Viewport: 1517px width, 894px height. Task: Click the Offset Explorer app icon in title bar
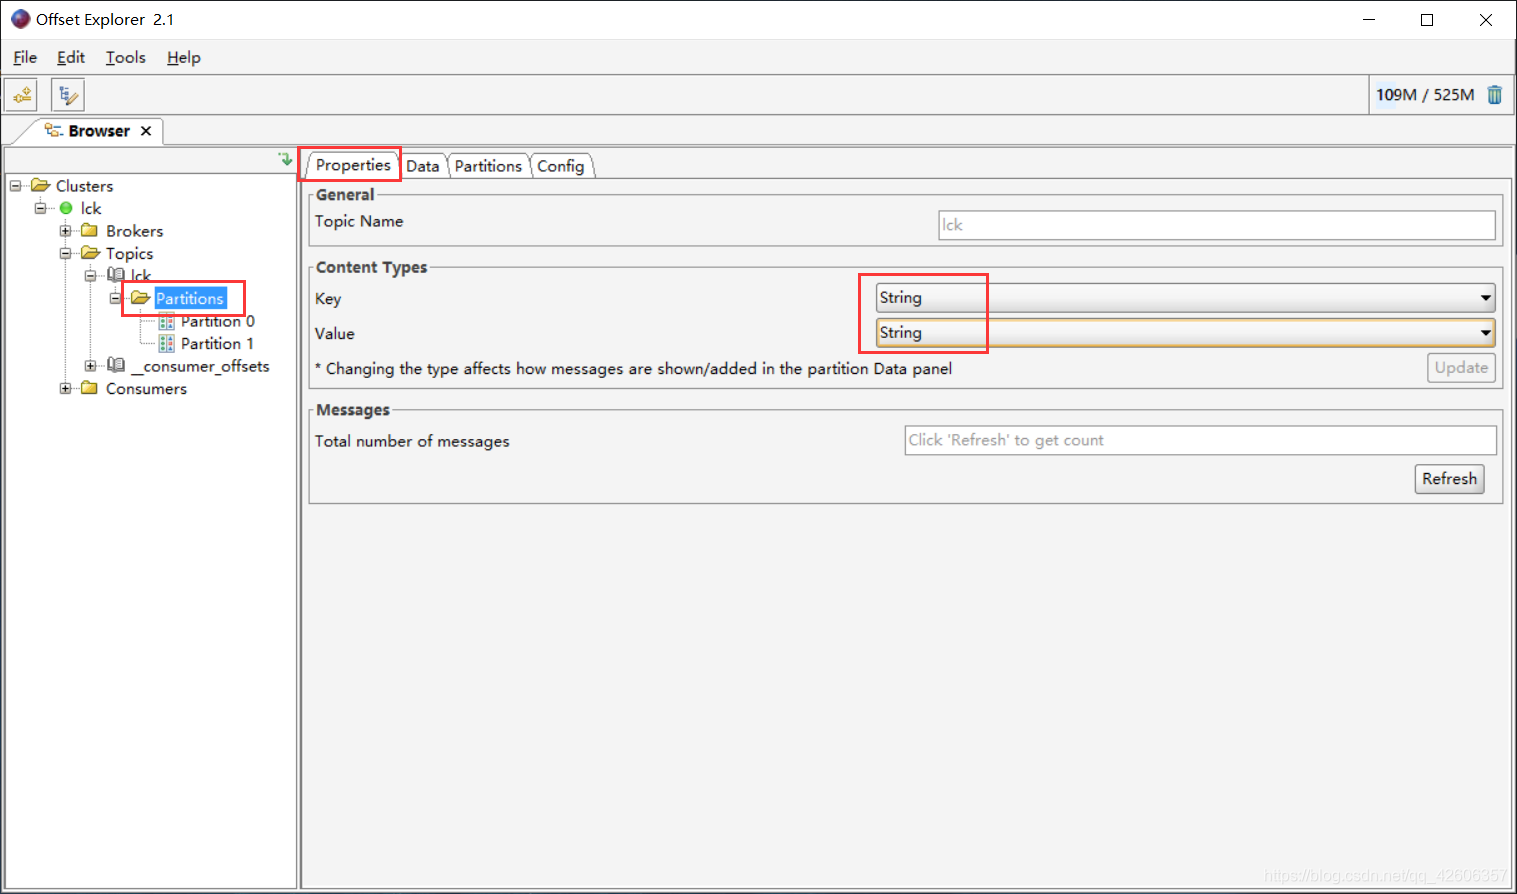(20, 19)
